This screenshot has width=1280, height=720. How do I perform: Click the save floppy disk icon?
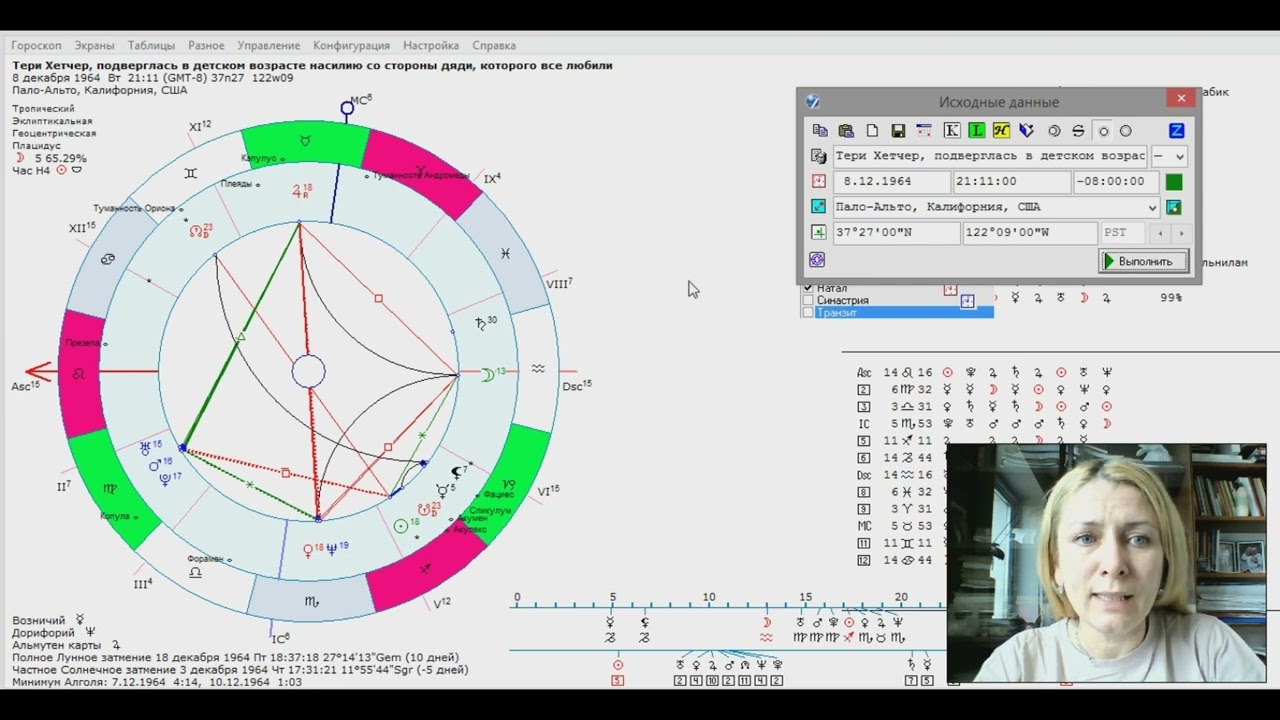(898, 131)
